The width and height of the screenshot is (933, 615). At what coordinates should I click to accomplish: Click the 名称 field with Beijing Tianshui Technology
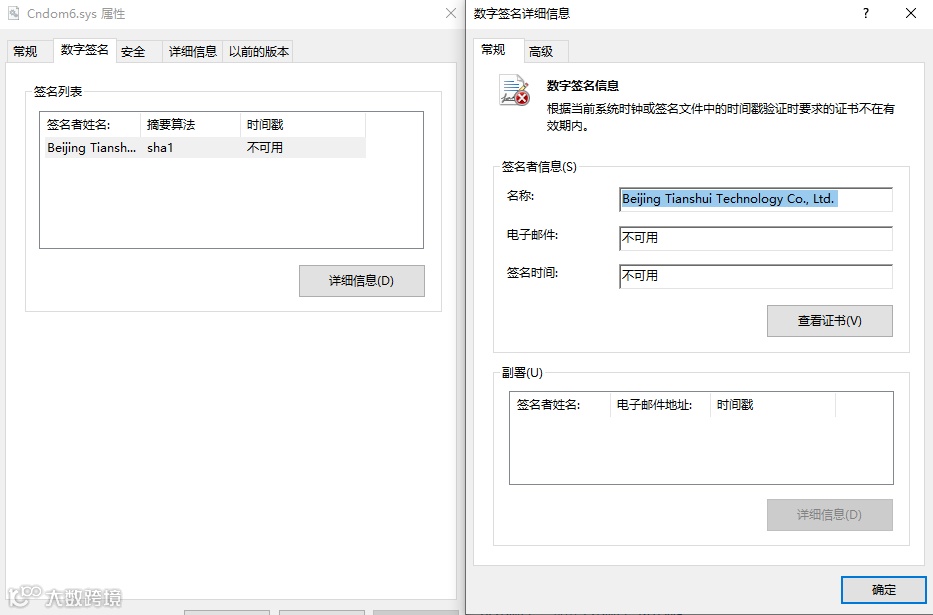(x=756, y=199)
